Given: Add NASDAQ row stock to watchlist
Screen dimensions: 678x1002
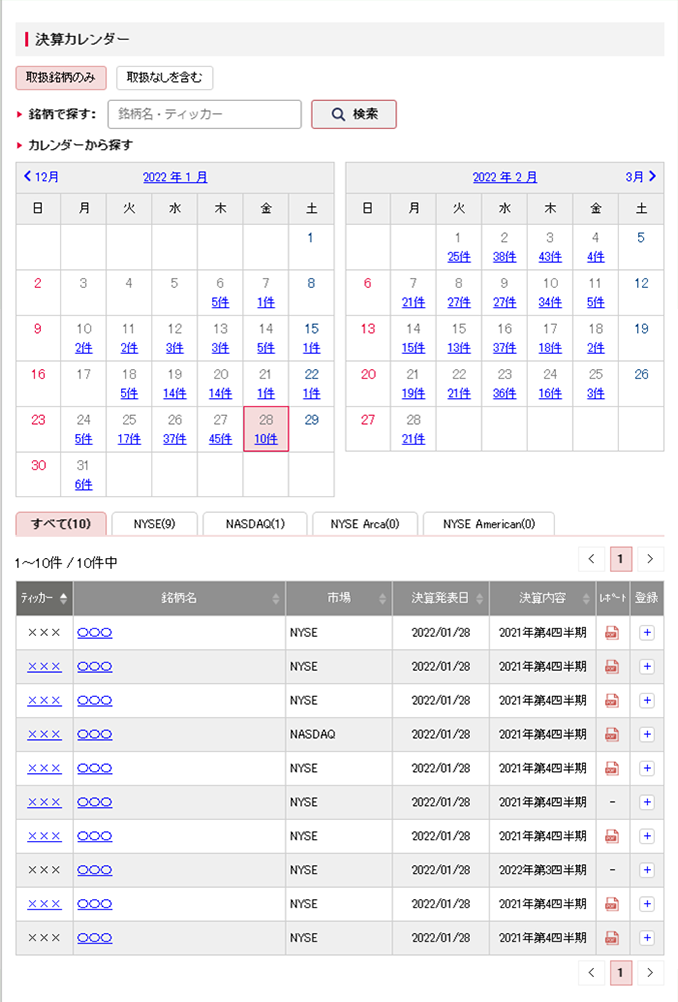Looking at the screenshot, I should point(646,735).
